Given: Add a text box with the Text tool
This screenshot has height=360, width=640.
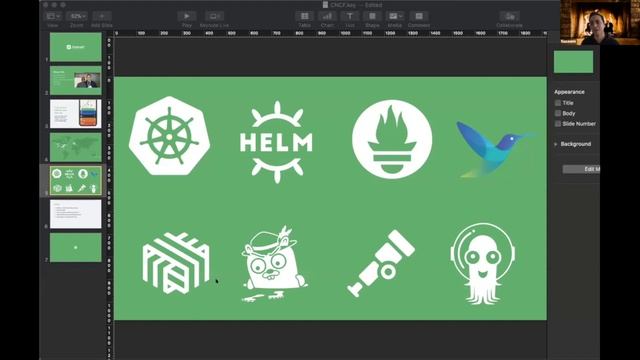Looking at the screenshot, I should click(x=349, y=16).
